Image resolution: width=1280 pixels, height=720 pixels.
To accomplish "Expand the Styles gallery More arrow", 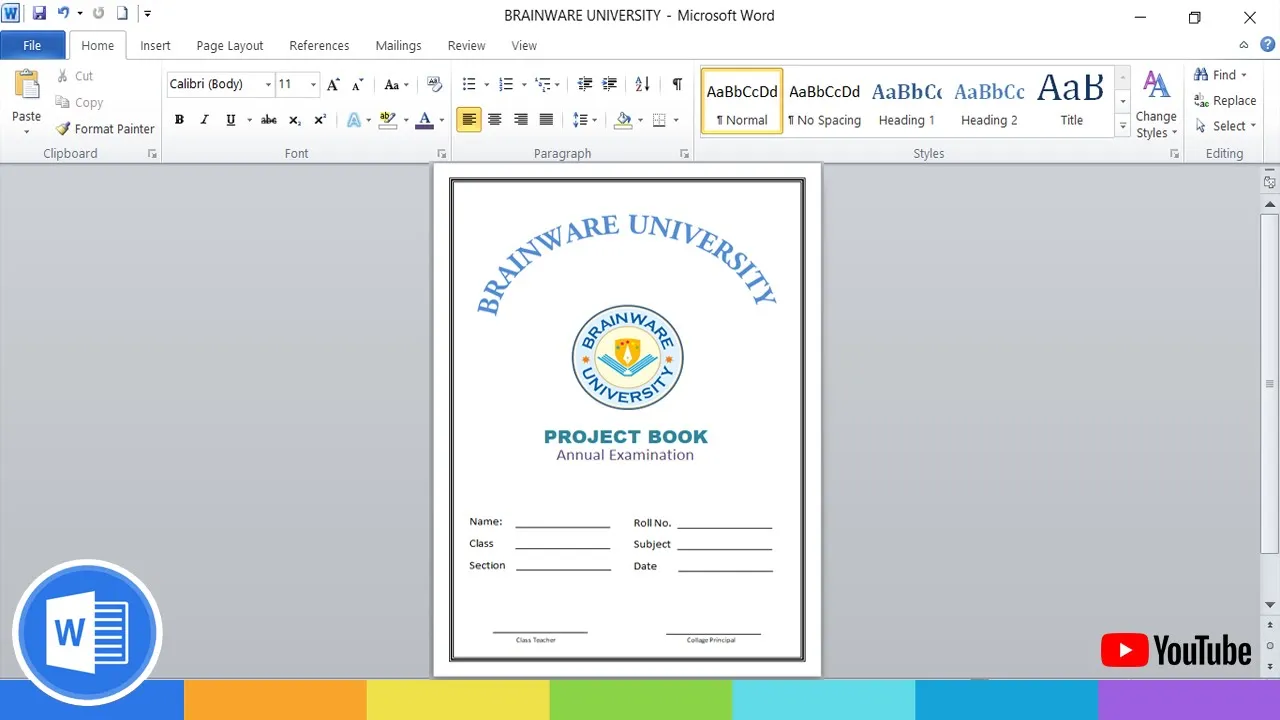I will (1123, 128).
